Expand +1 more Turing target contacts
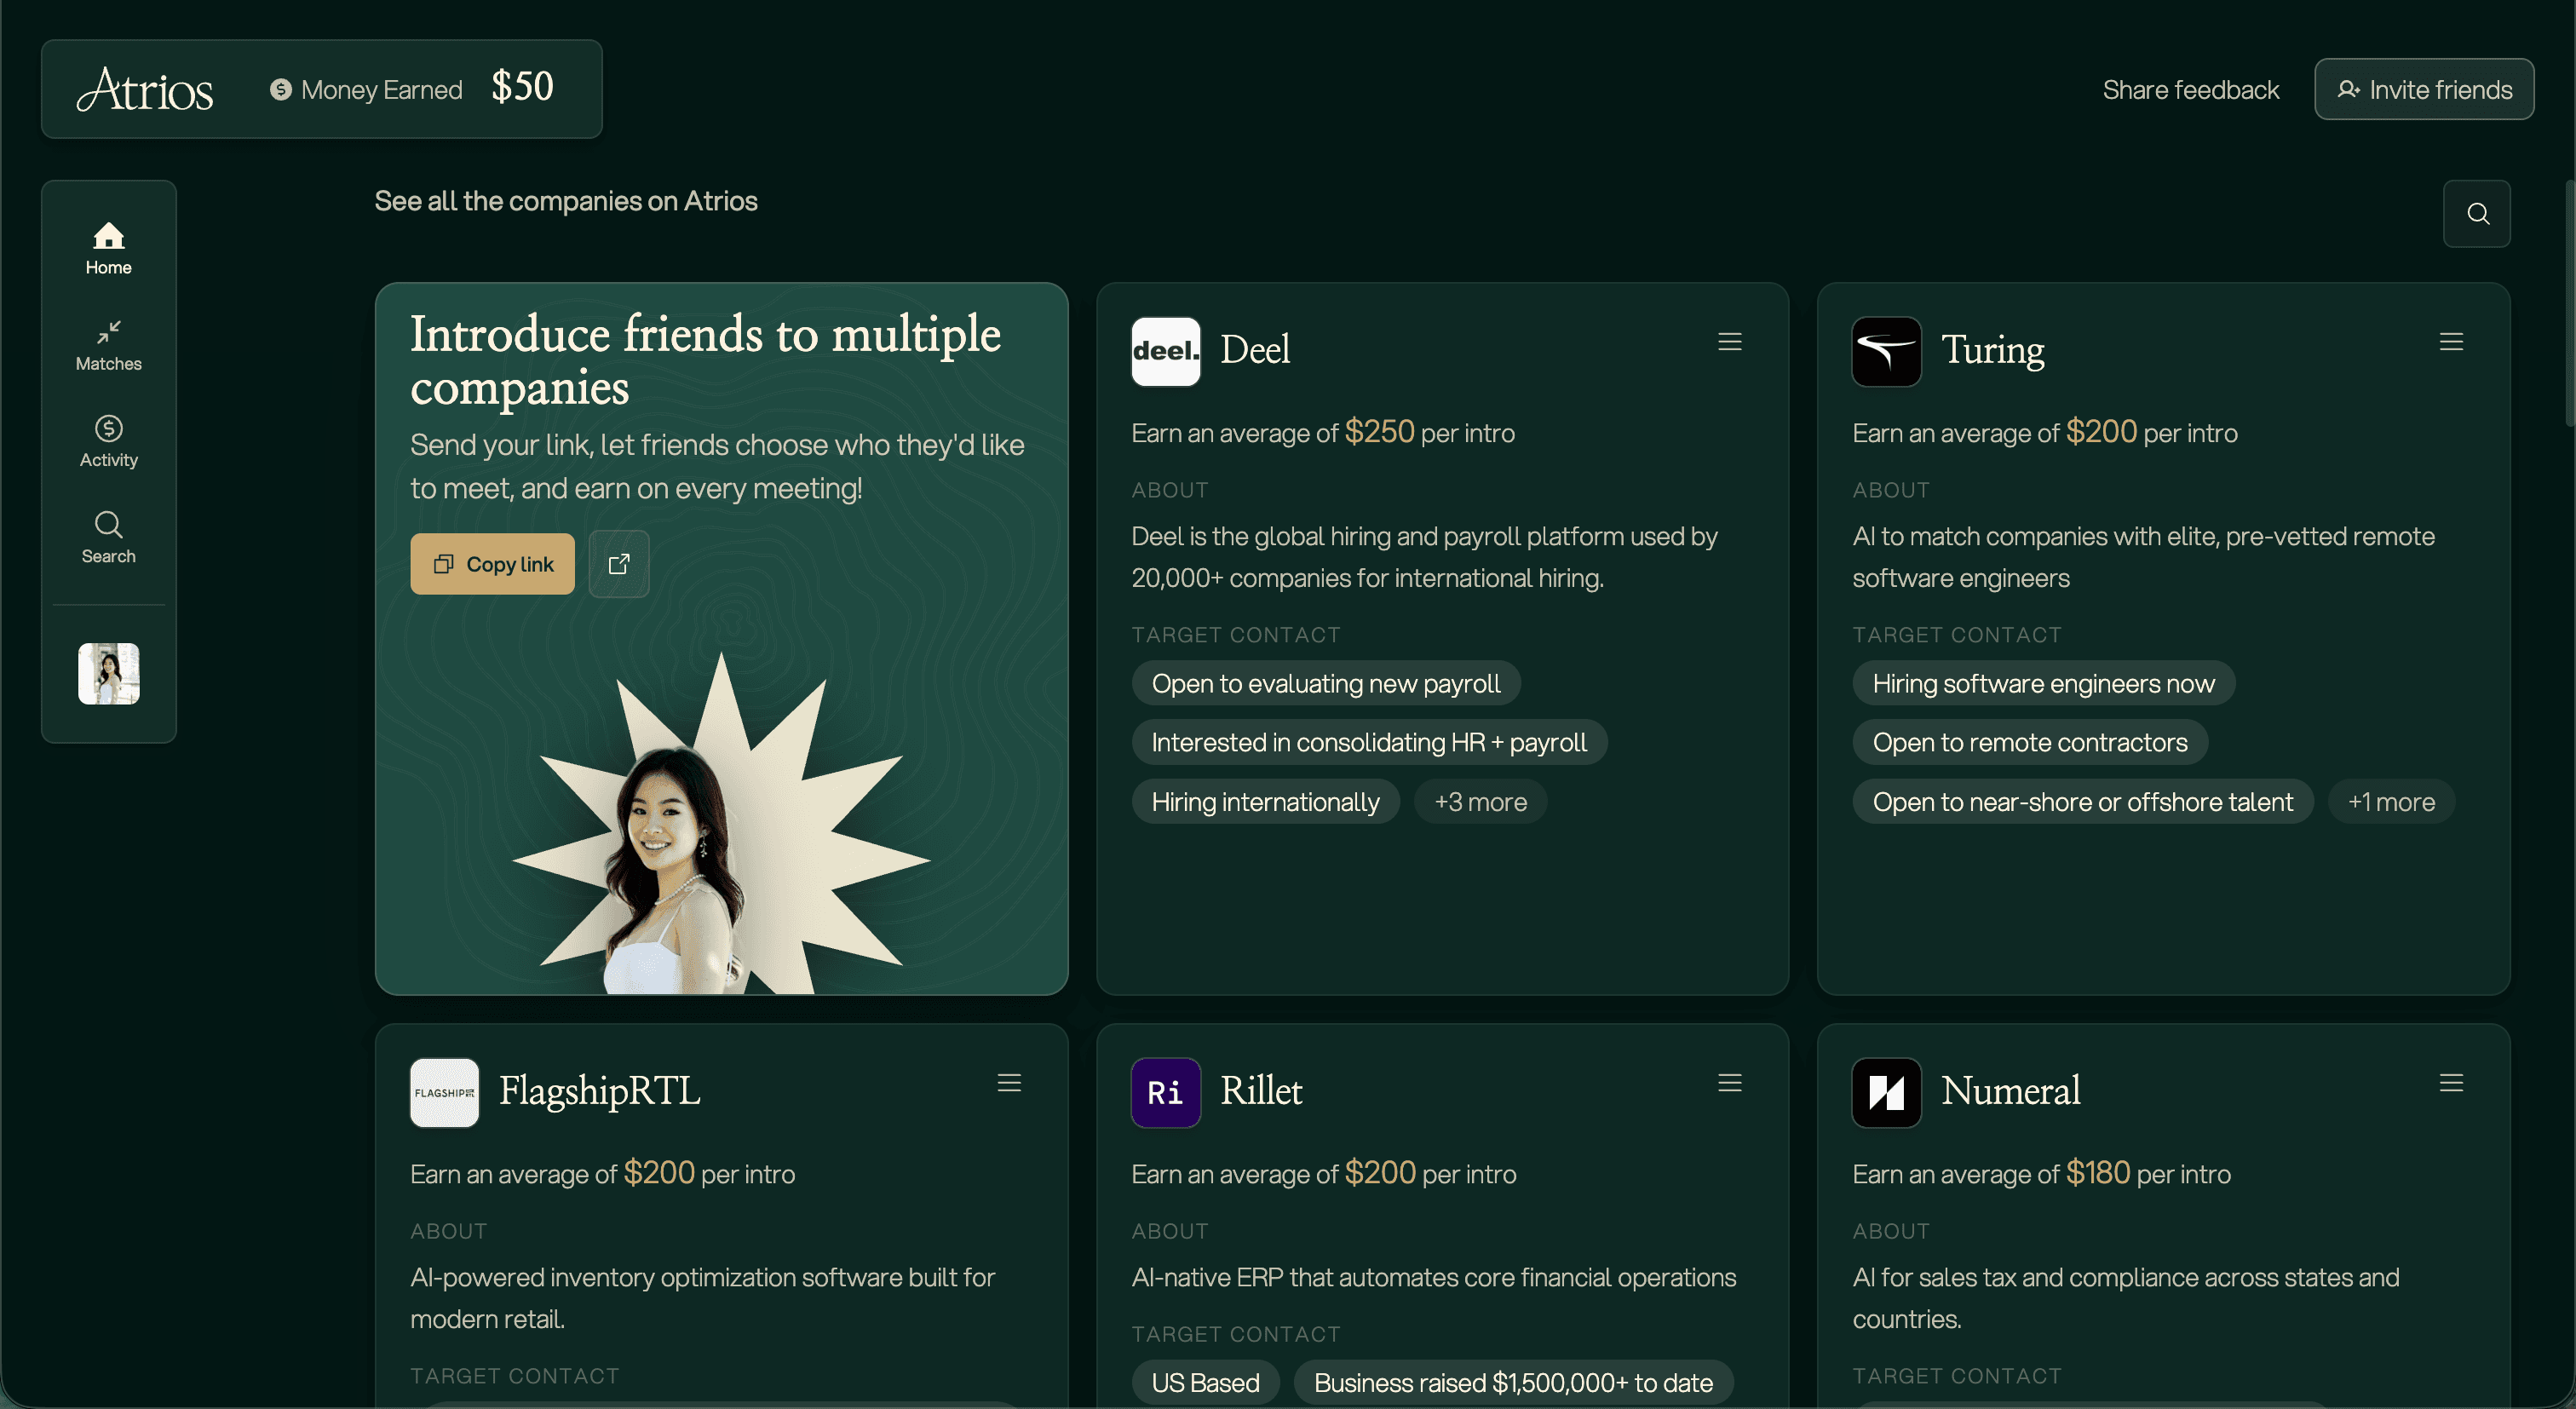The image size is (2576, 1409). (x=2391, y=802)
